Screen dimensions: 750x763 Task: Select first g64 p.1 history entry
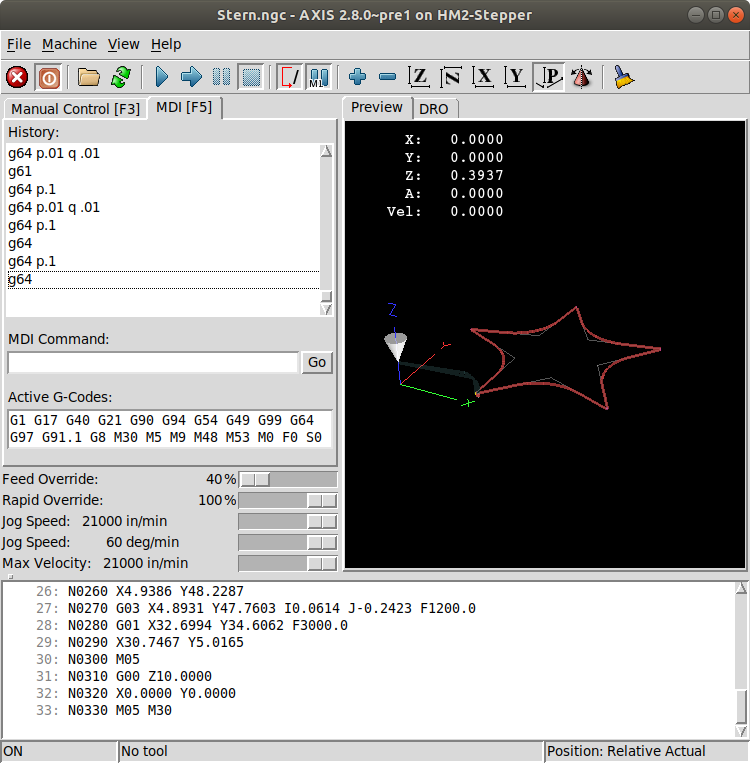[164, 189]
